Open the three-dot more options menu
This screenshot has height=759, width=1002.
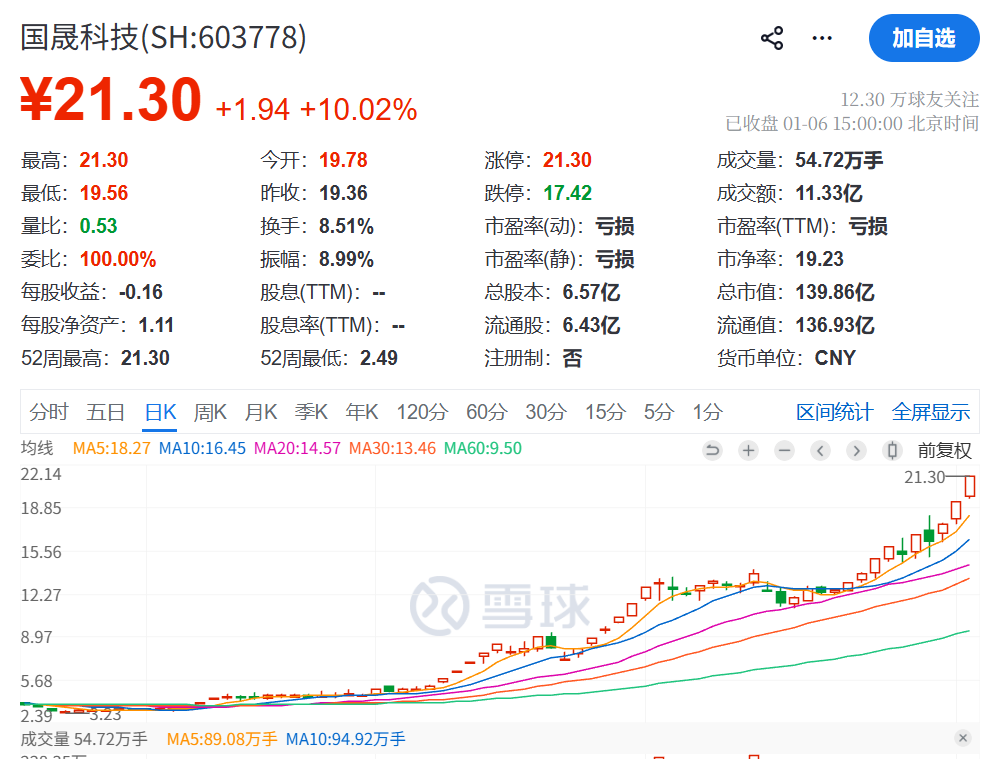[x=822, y=38]
